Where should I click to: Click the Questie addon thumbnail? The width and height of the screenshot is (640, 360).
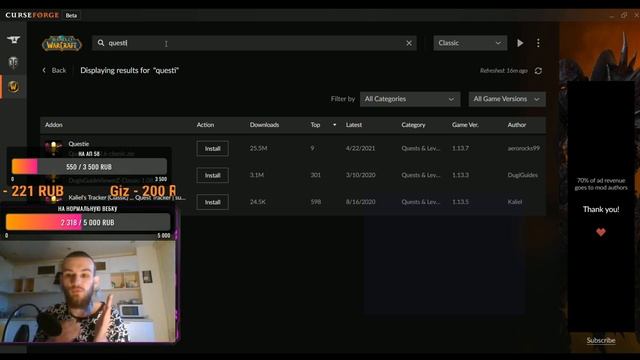pos(53,147)
